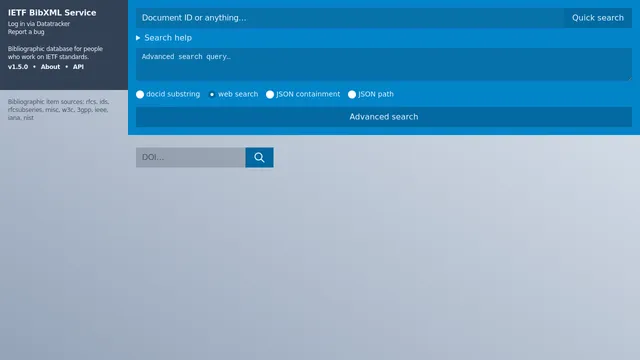Click the rfcs source name

point(91,102)
